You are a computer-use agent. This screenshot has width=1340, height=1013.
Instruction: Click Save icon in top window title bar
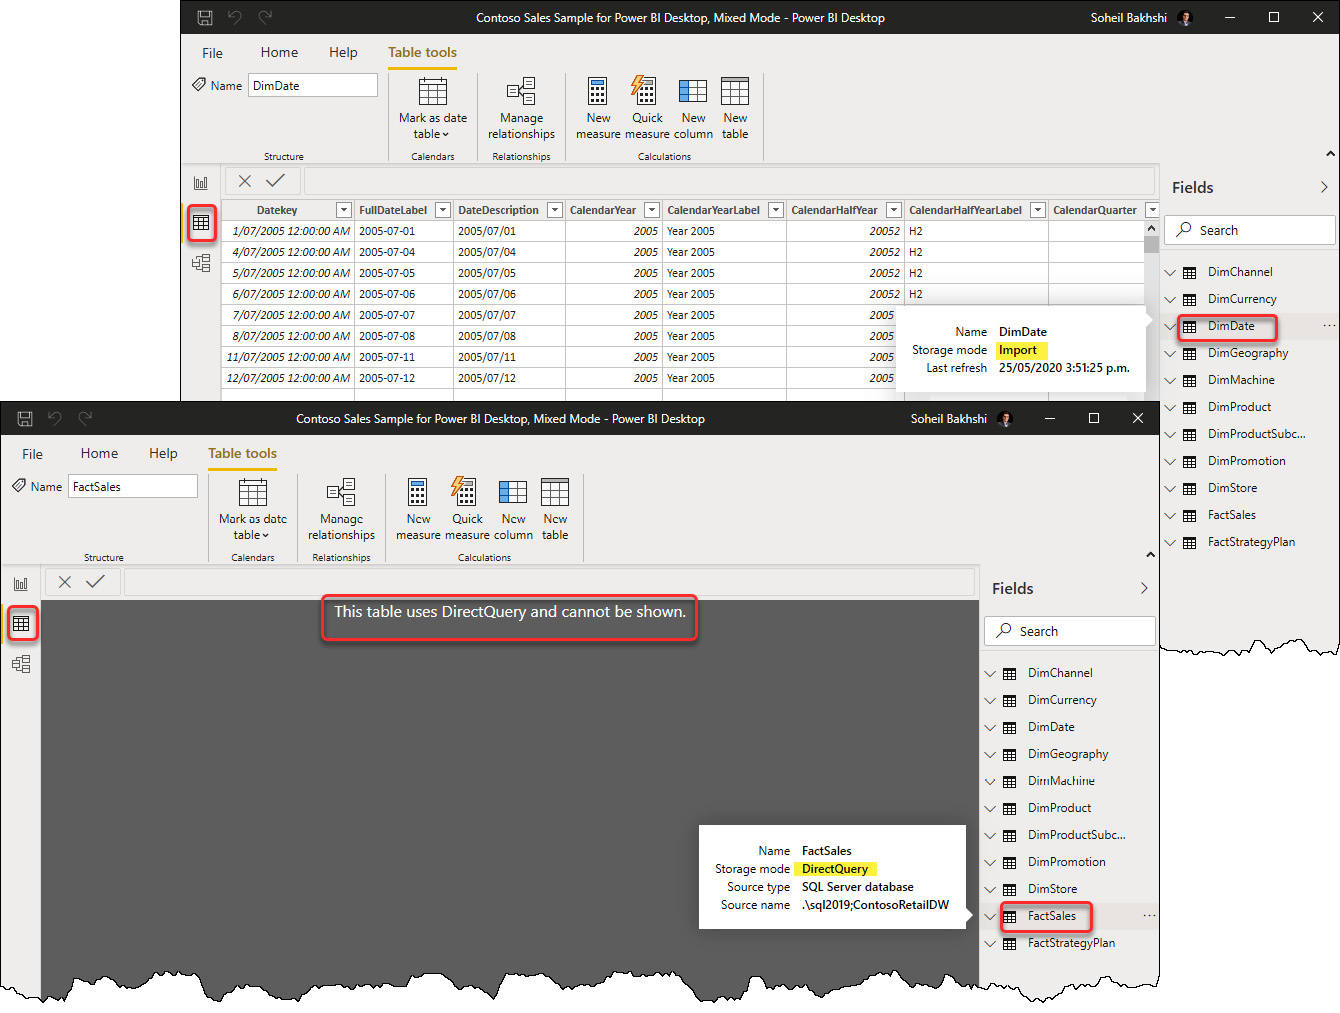[x=205, y=17]
